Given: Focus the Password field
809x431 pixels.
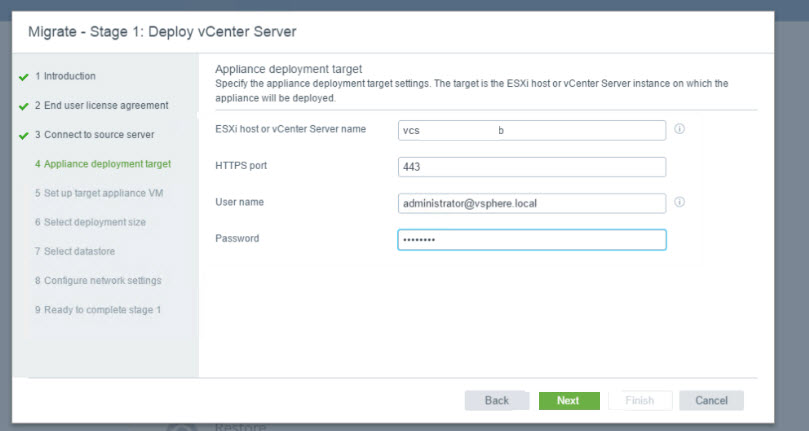Looking at the screenshot, I should coord(531,240).
